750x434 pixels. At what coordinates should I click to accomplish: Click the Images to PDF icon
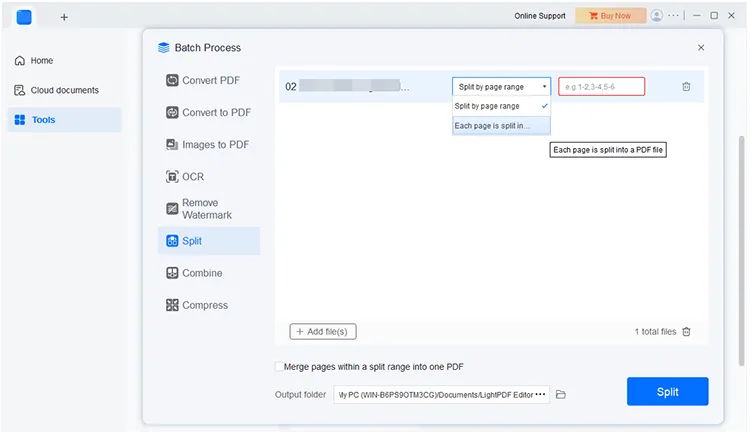coord(172,145)
